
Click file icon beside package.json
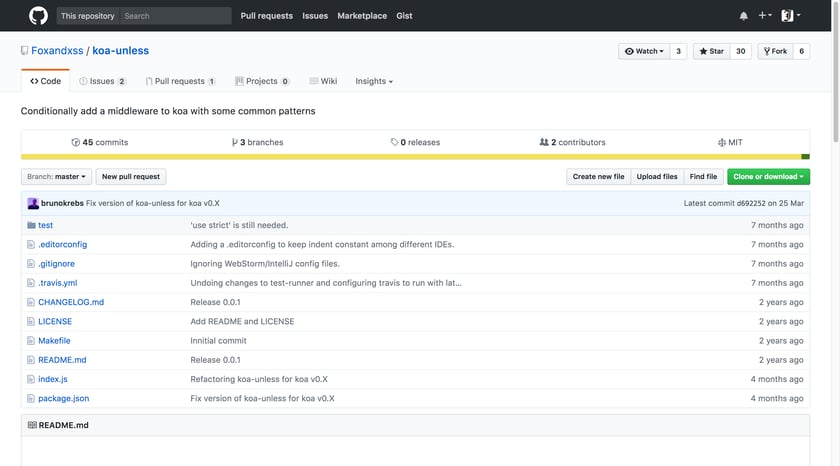pyautogui.click(x=31, y=399)
